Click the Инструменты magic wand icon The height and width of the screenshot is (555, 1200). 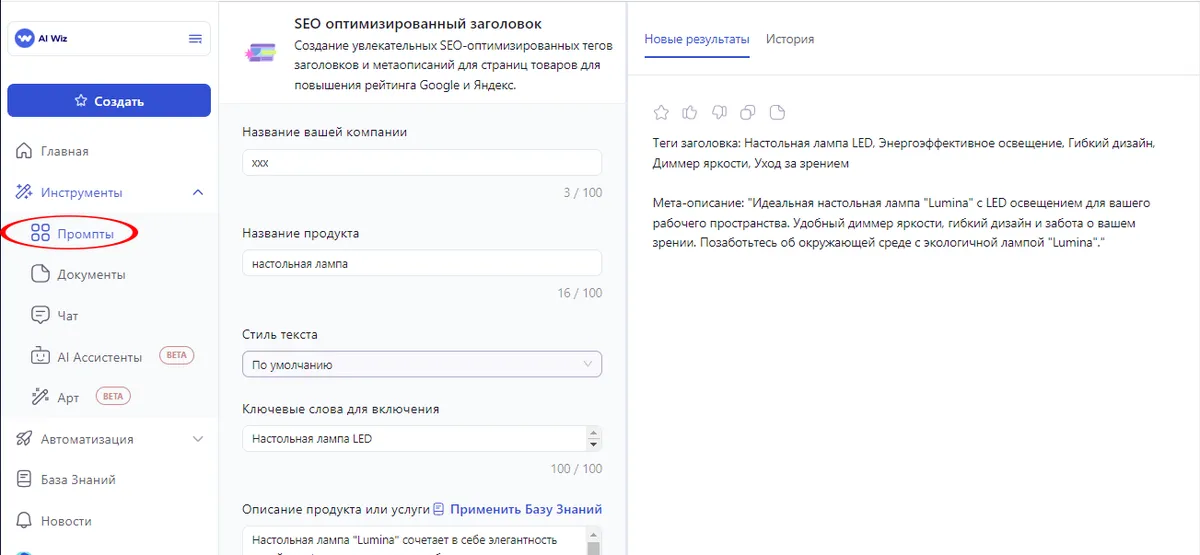click(25, 192)
